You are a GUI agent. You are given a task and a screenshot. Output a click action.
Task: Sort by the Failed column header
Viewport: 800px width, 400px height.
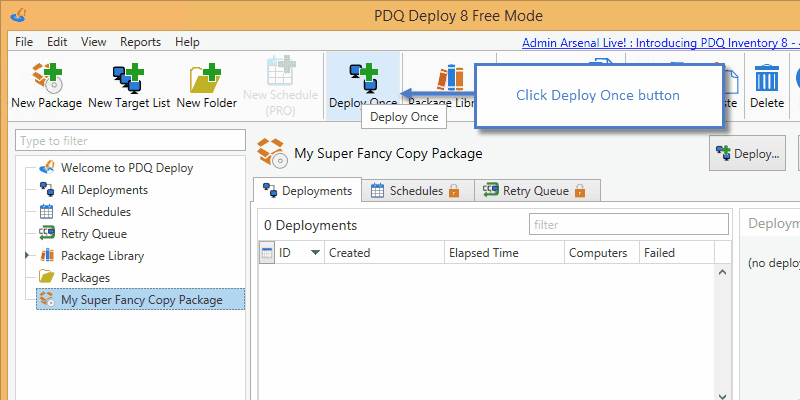(677, 253)
